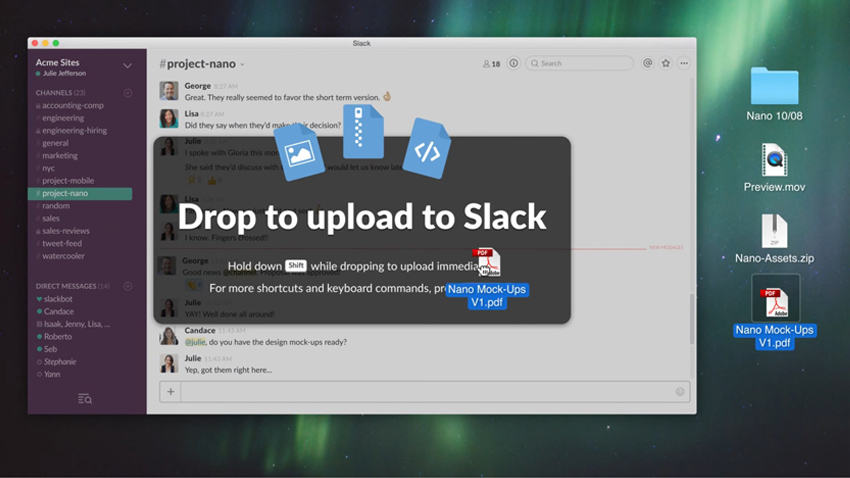Open the Acme Sites workspace menu chevron
850x478 pixels.
click(x=127, y=66)
